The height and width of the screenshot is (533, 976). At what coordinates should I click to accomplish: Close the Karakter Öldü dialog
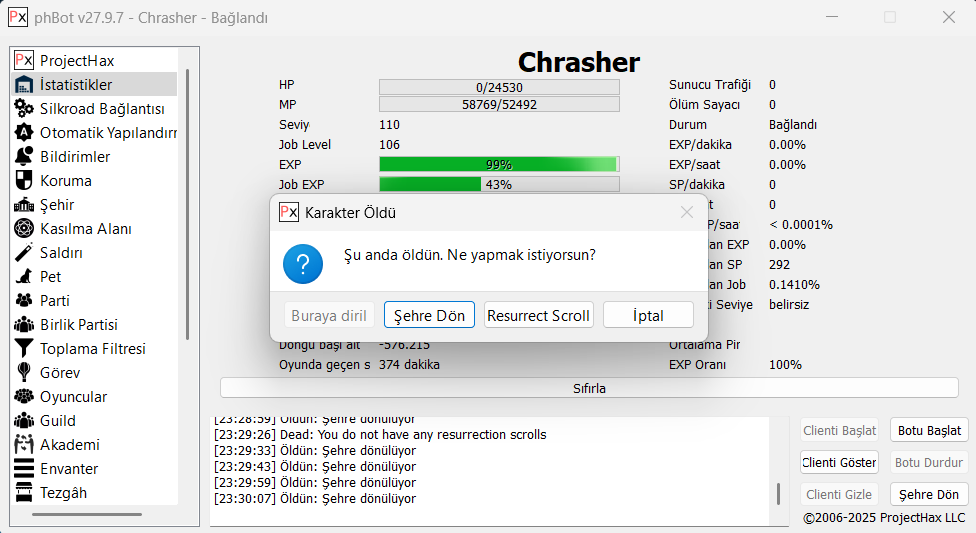pyautogui.click(x=687, y=212)
